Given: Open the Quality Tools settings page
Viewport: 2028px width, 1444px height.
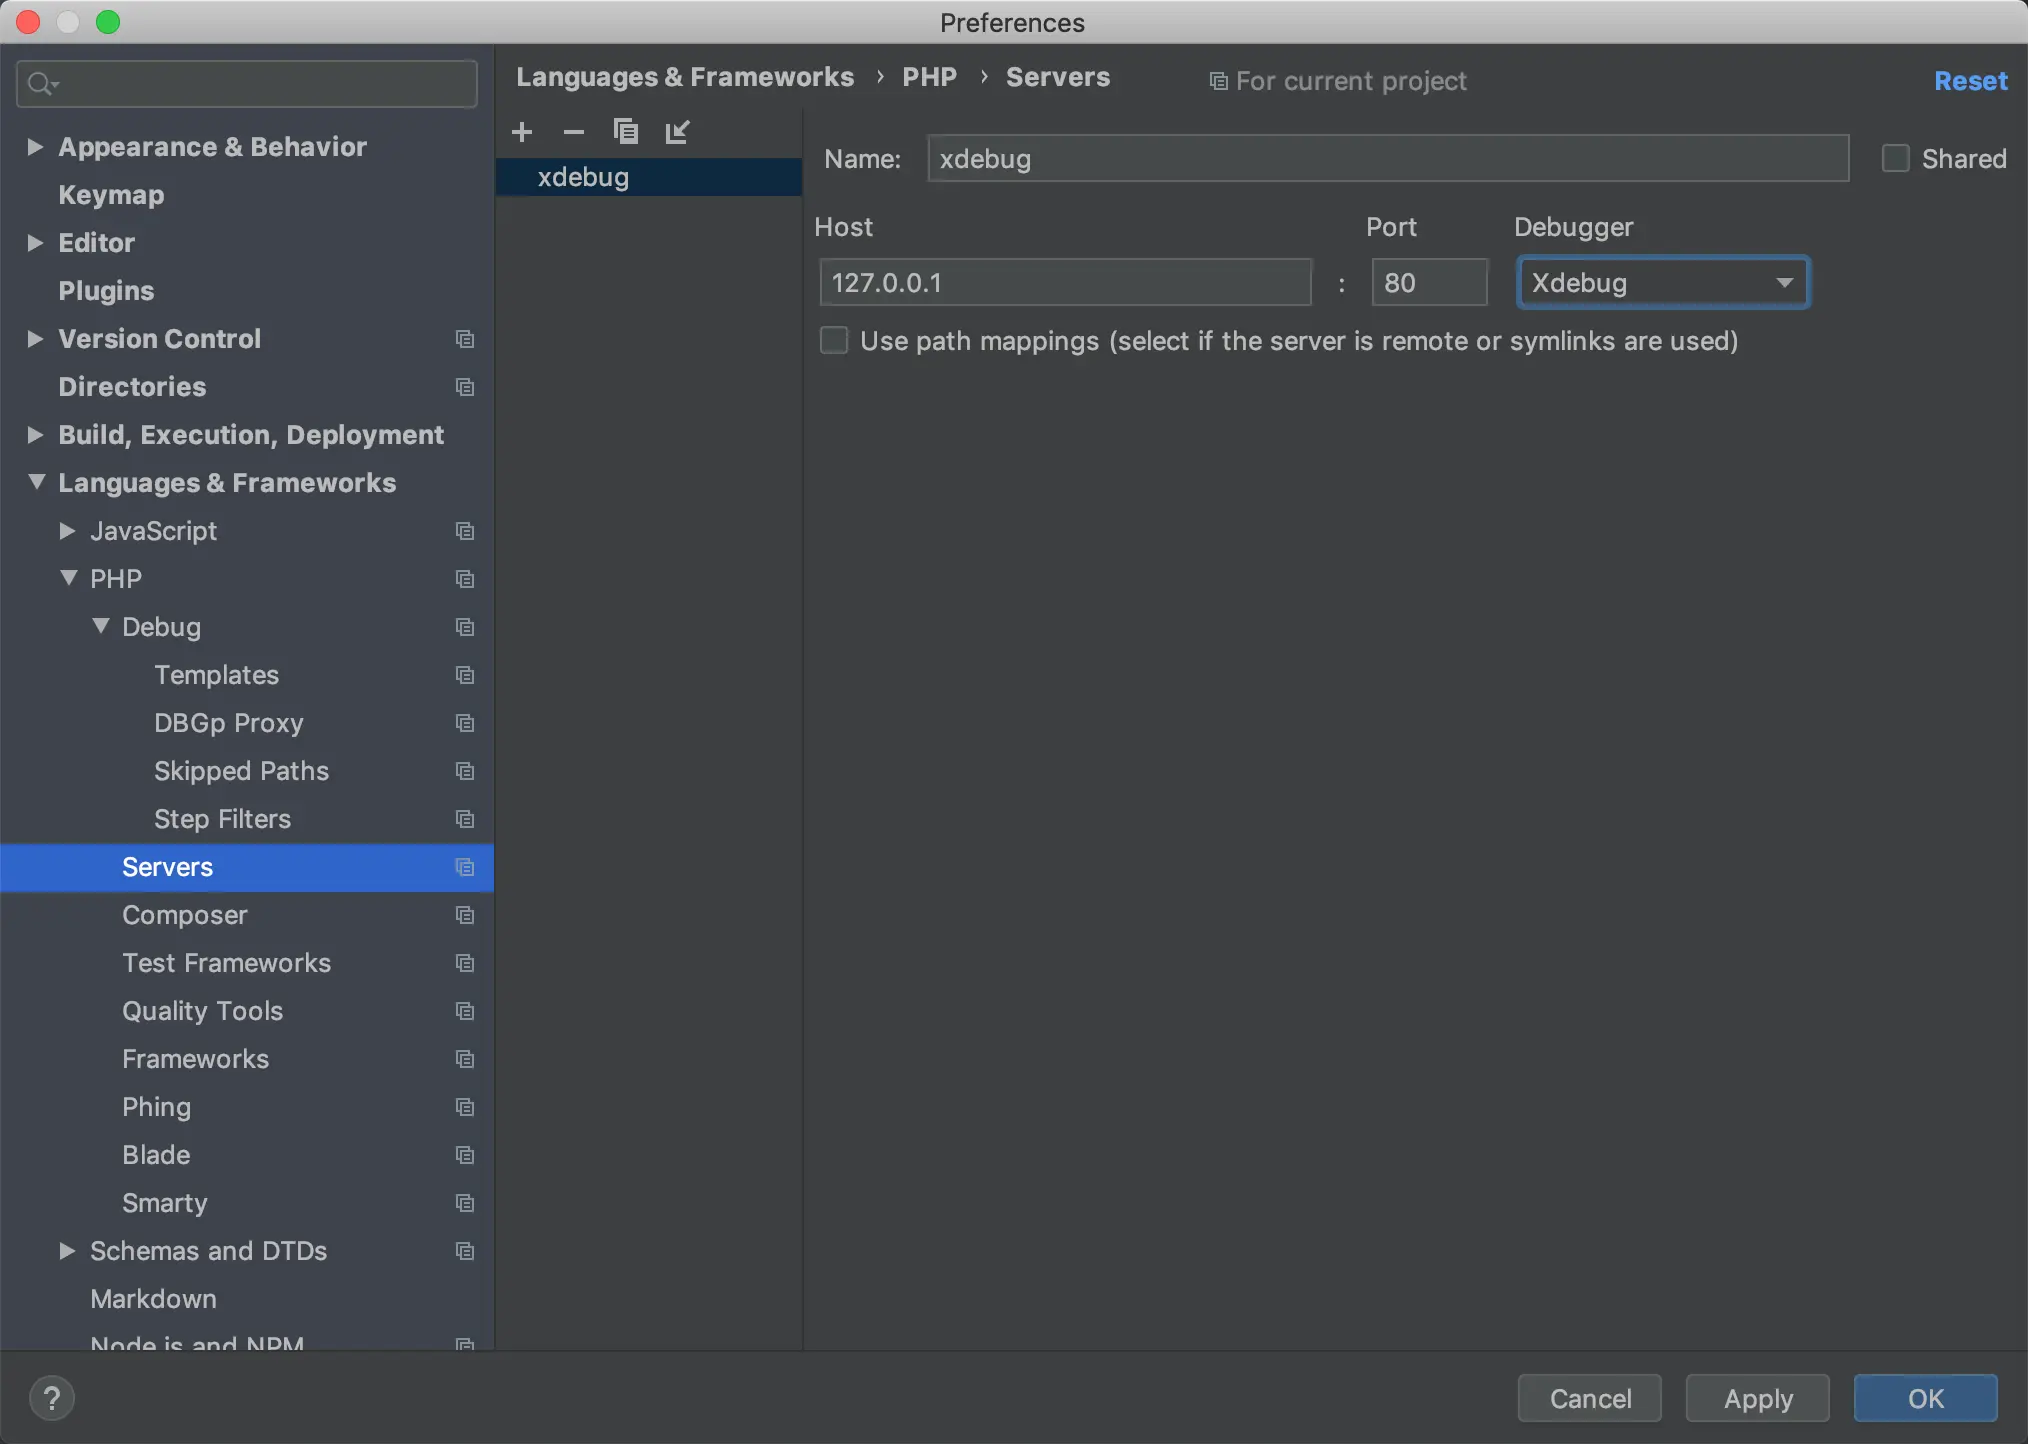Looking at the screenshot, I should (202, 1011).
